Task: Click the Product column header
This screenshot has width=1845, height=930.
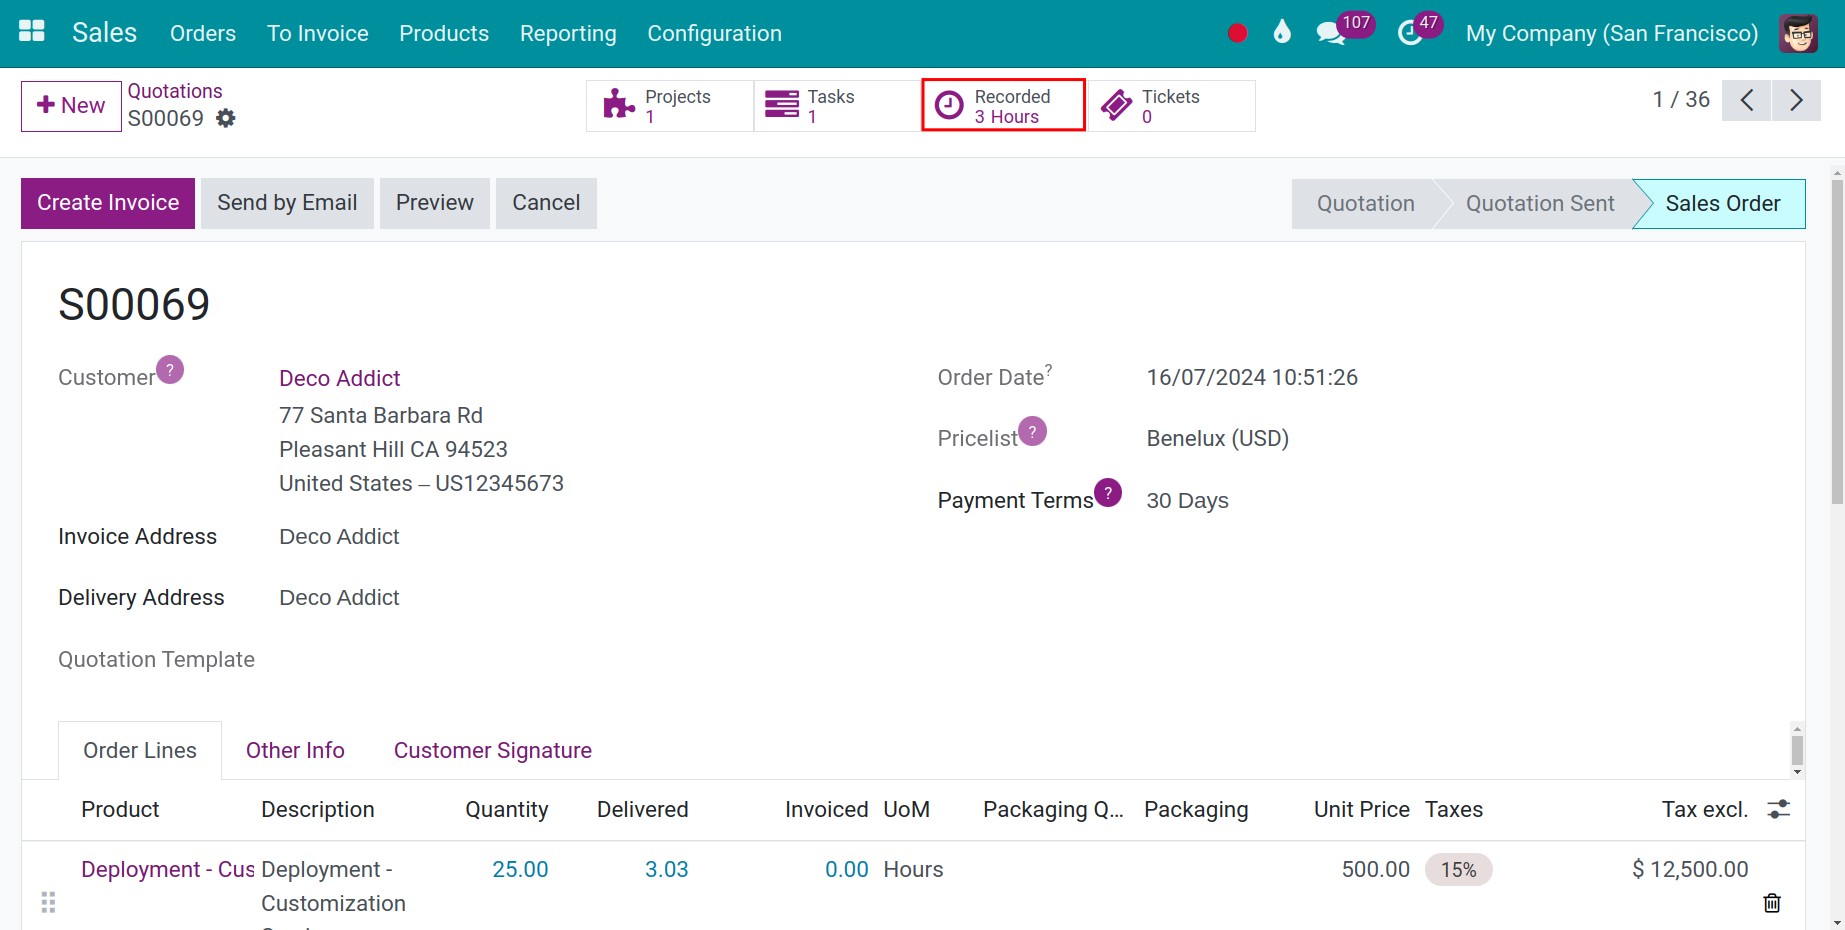Action: 120,810
